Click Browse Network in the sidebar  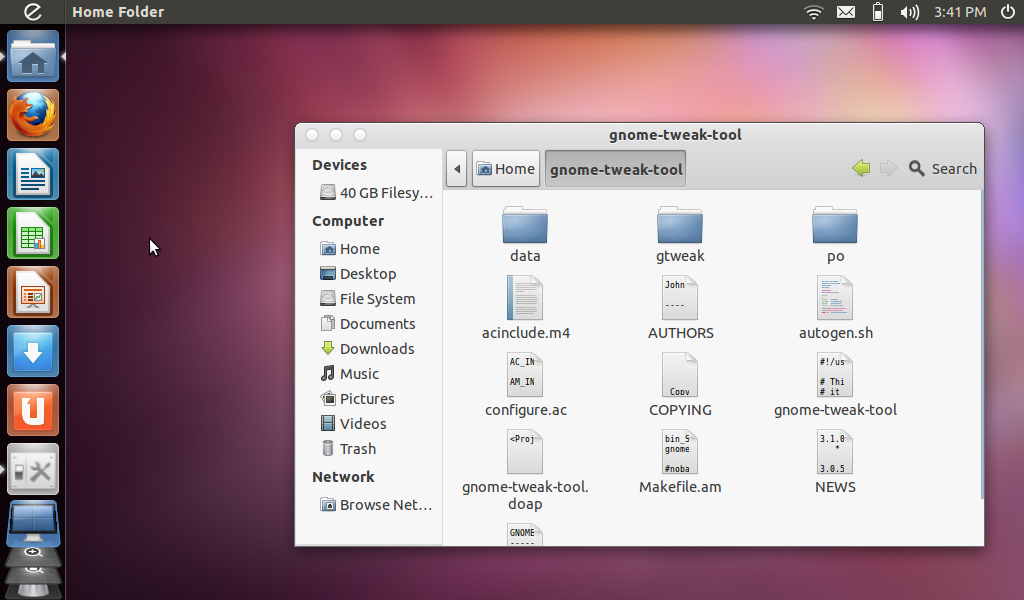[376, 505]
